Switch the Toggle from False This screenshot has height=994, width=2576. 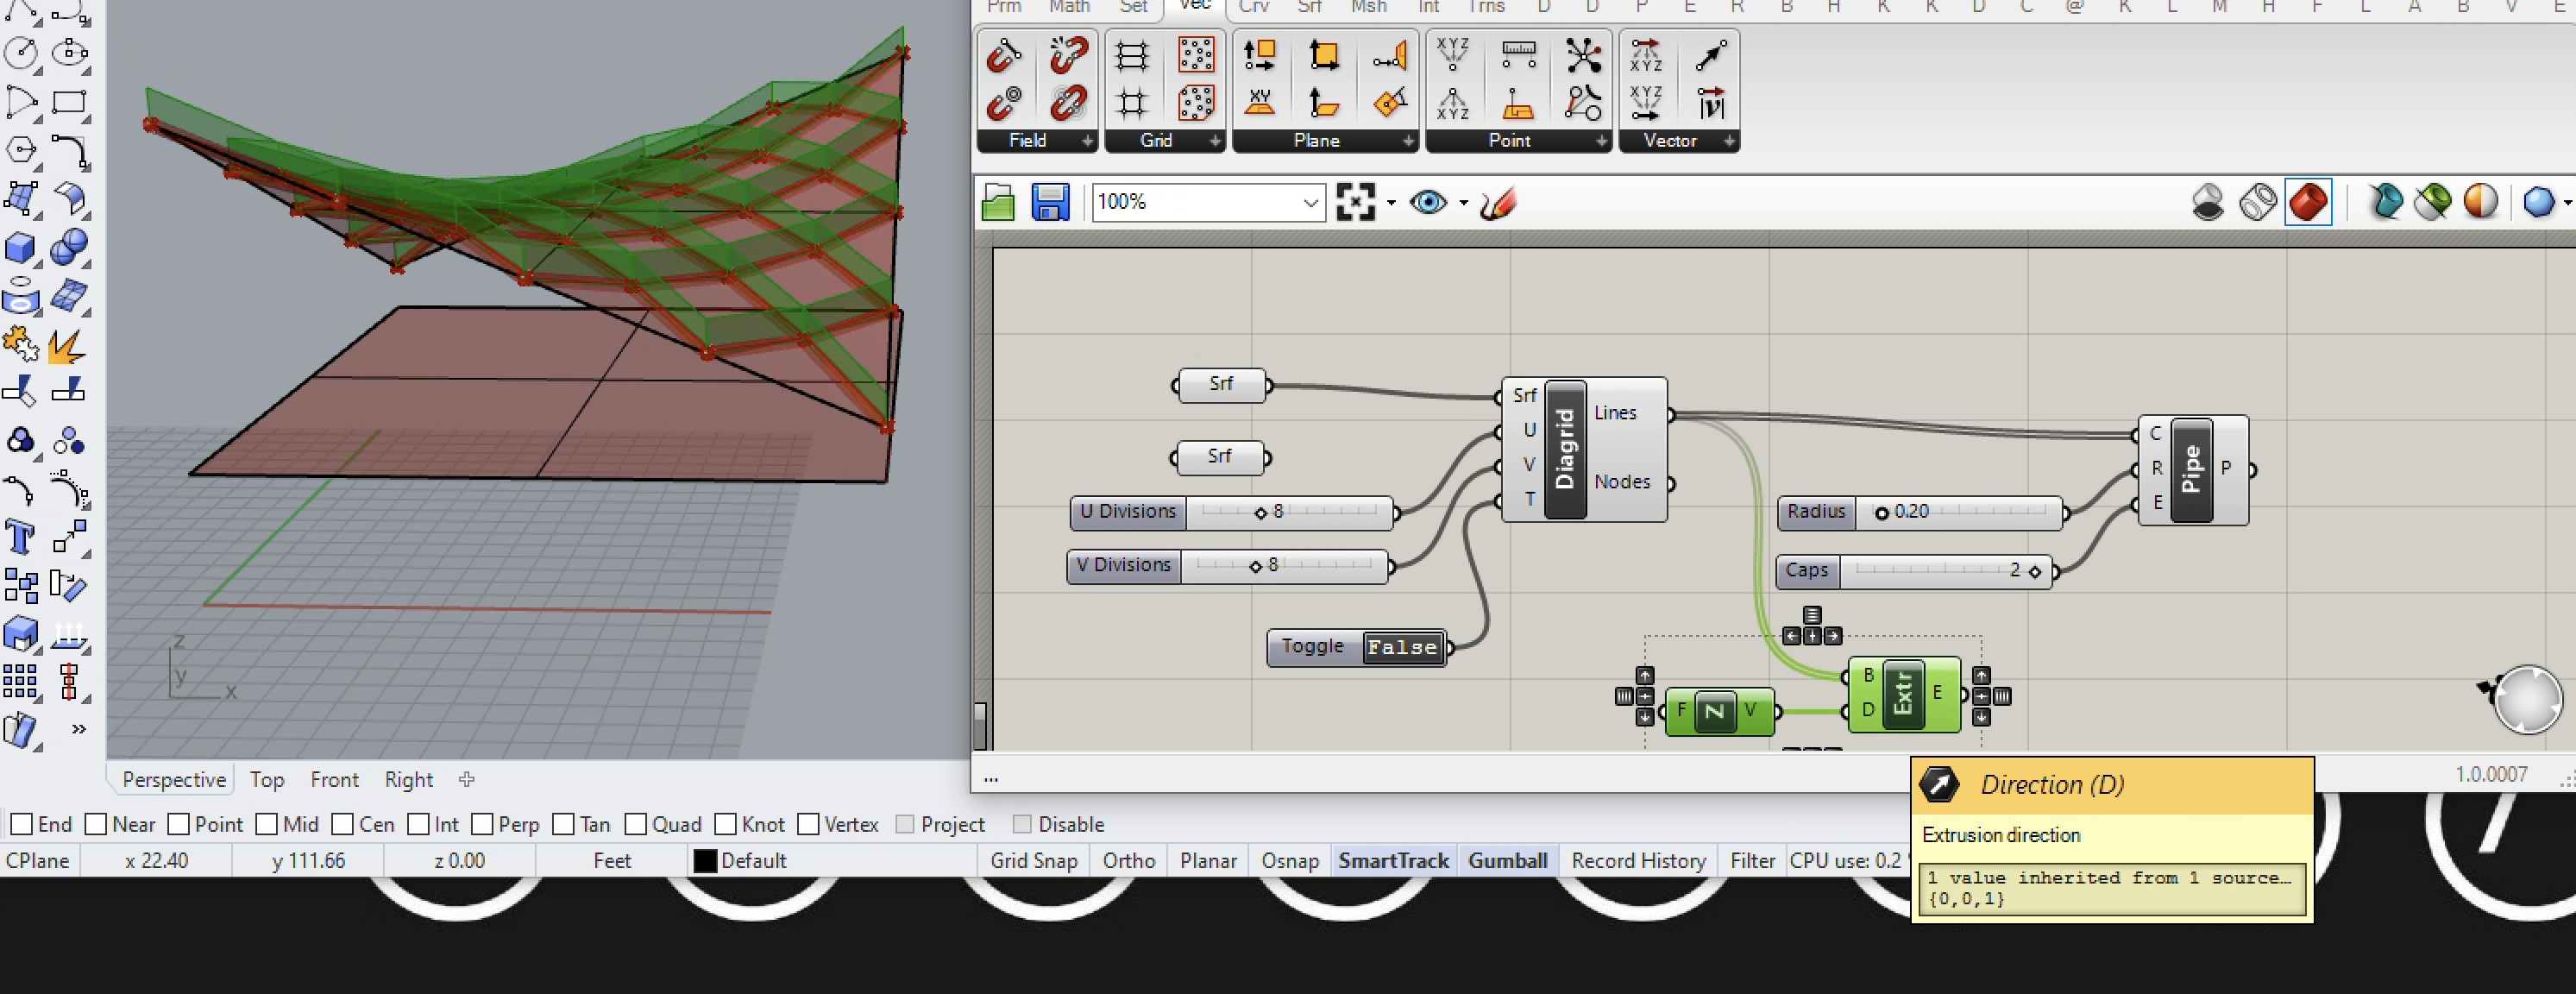1402,647
